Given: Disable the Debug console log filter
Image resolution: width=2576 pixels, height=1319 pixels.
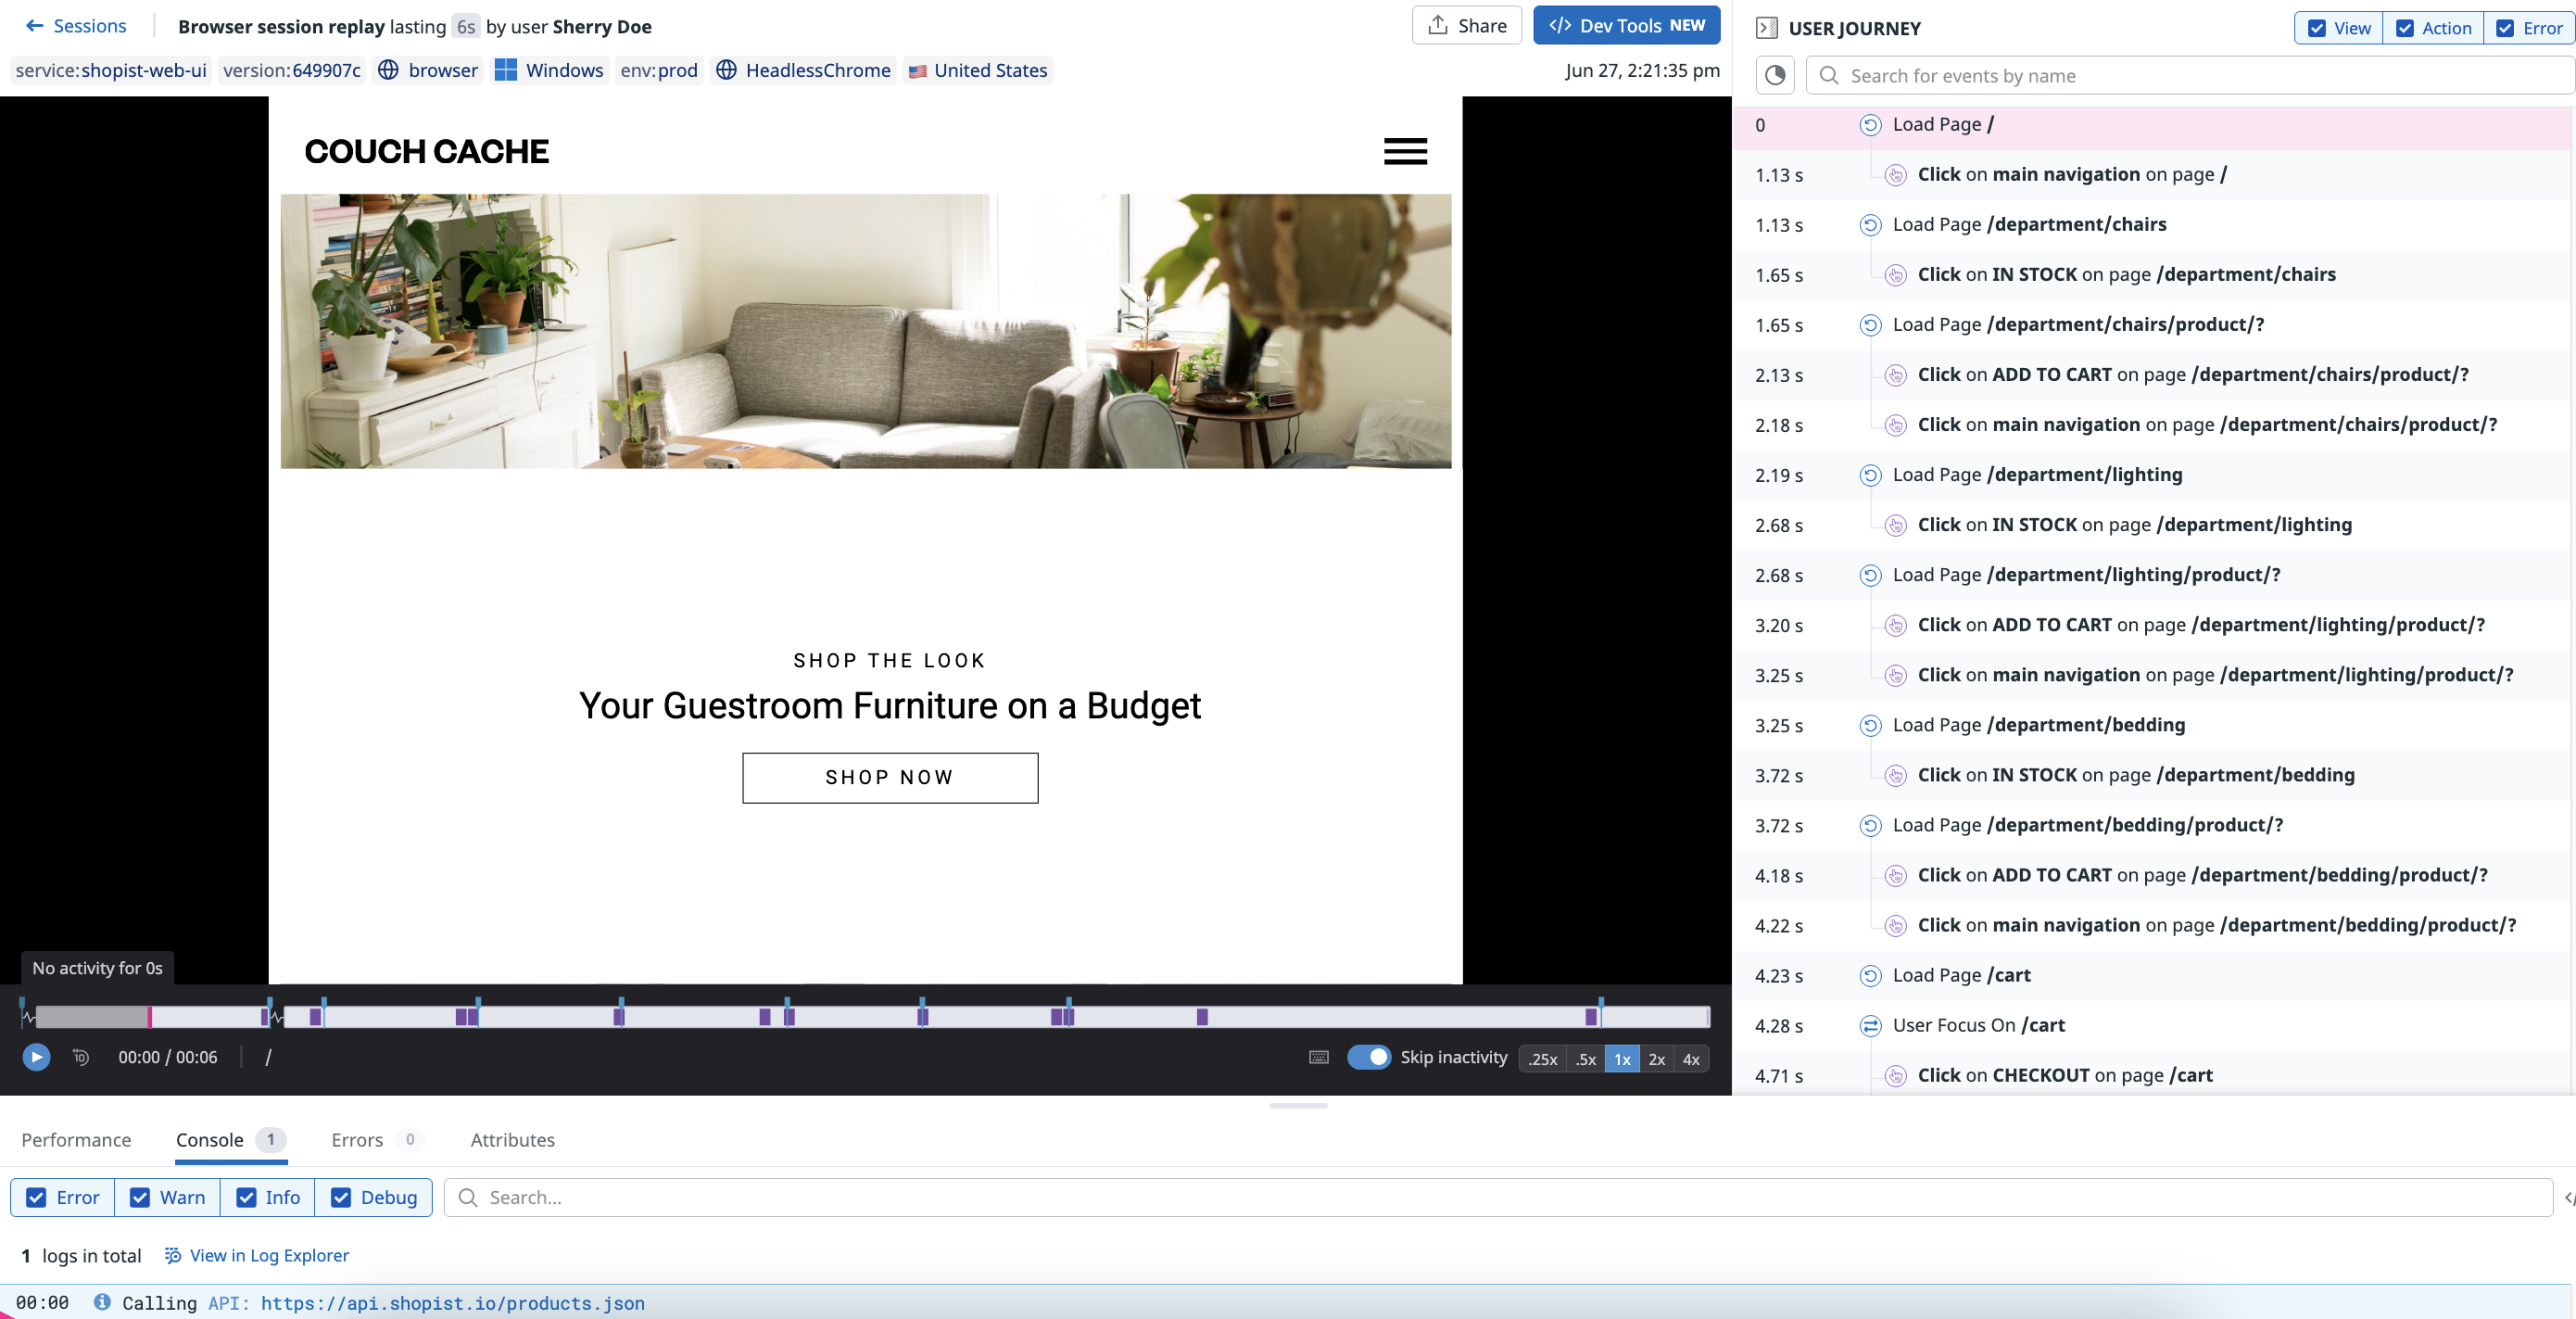Looking at the screenshot, I should (x=341, y=1197).
